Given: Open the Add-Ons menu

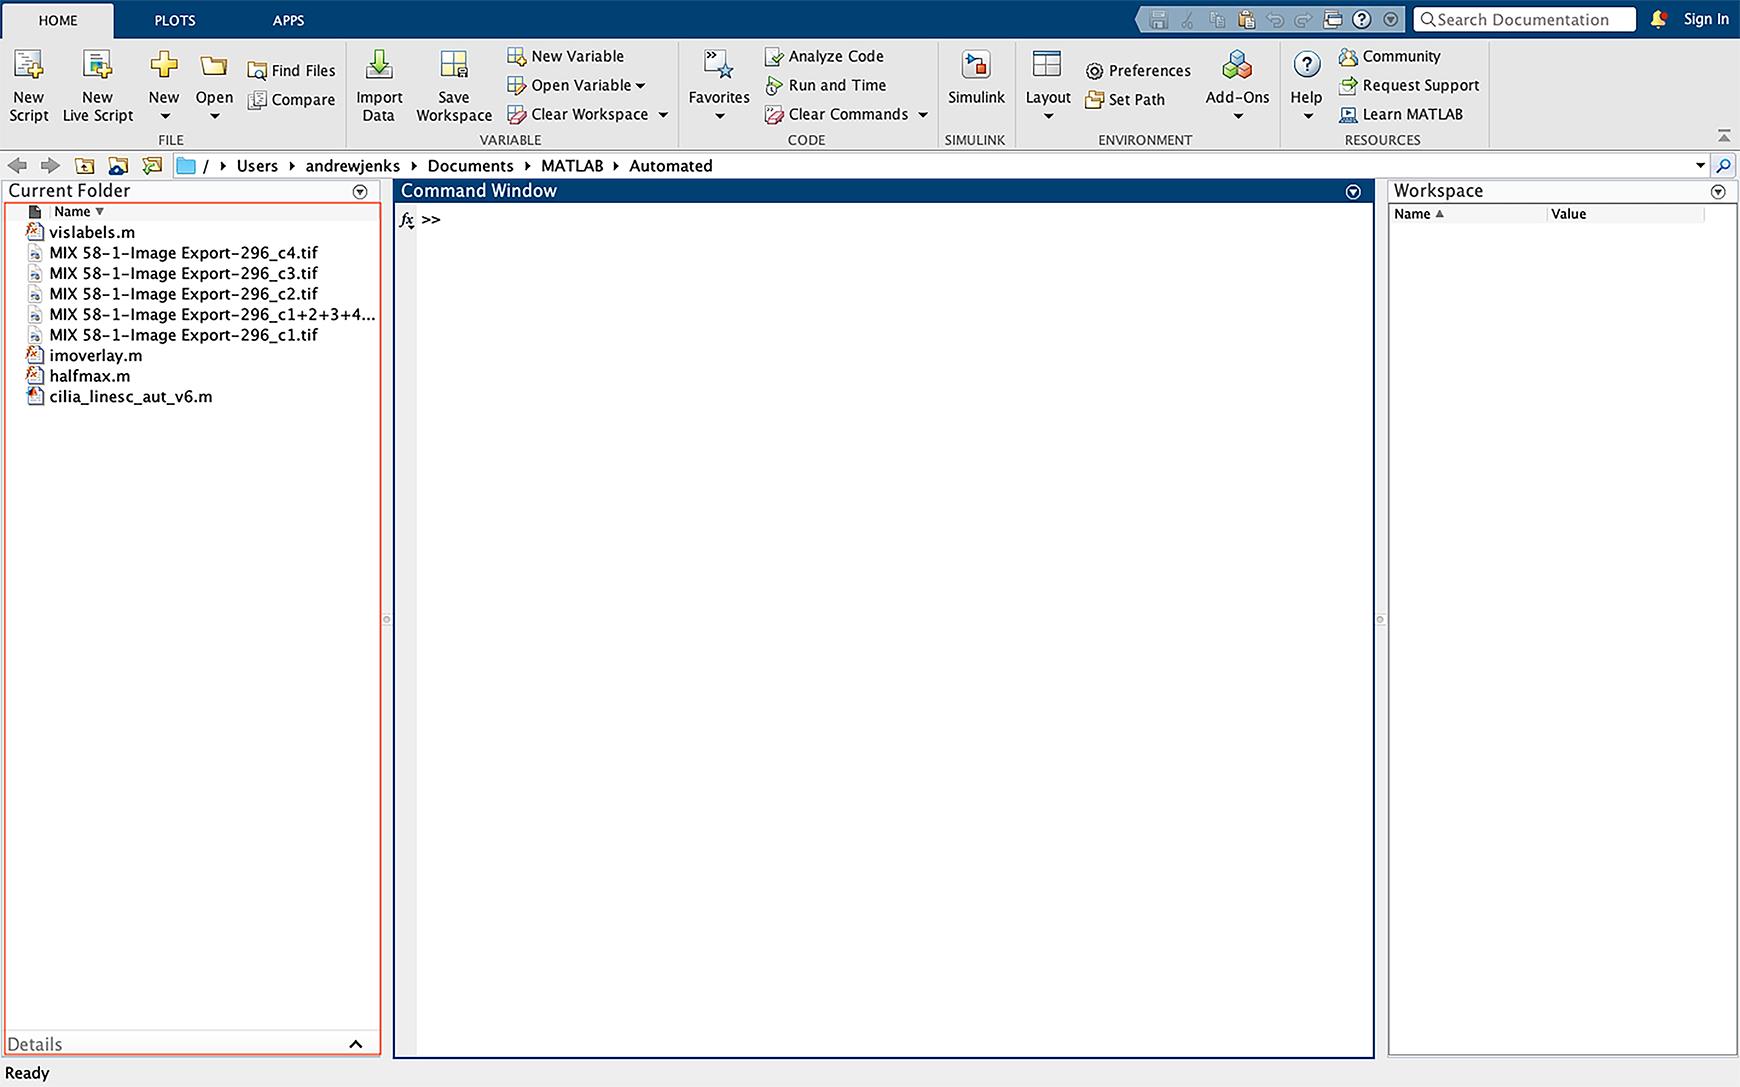Looking at the screenshot, I should [x=1237, y=87].
